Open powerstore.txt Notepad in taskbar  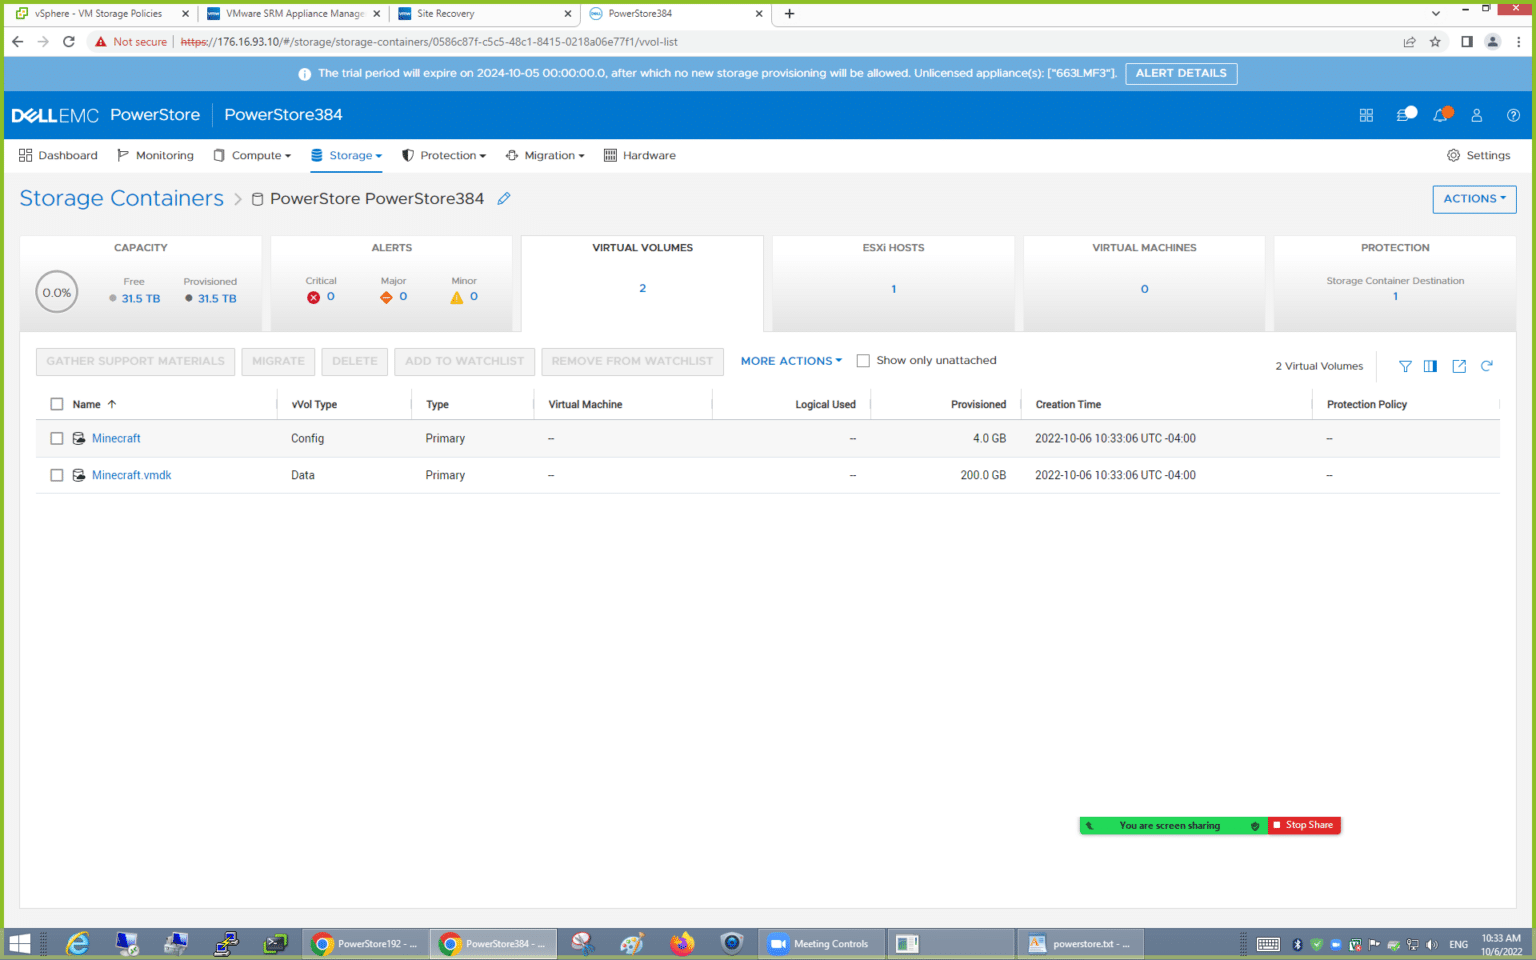point(1080,943)
